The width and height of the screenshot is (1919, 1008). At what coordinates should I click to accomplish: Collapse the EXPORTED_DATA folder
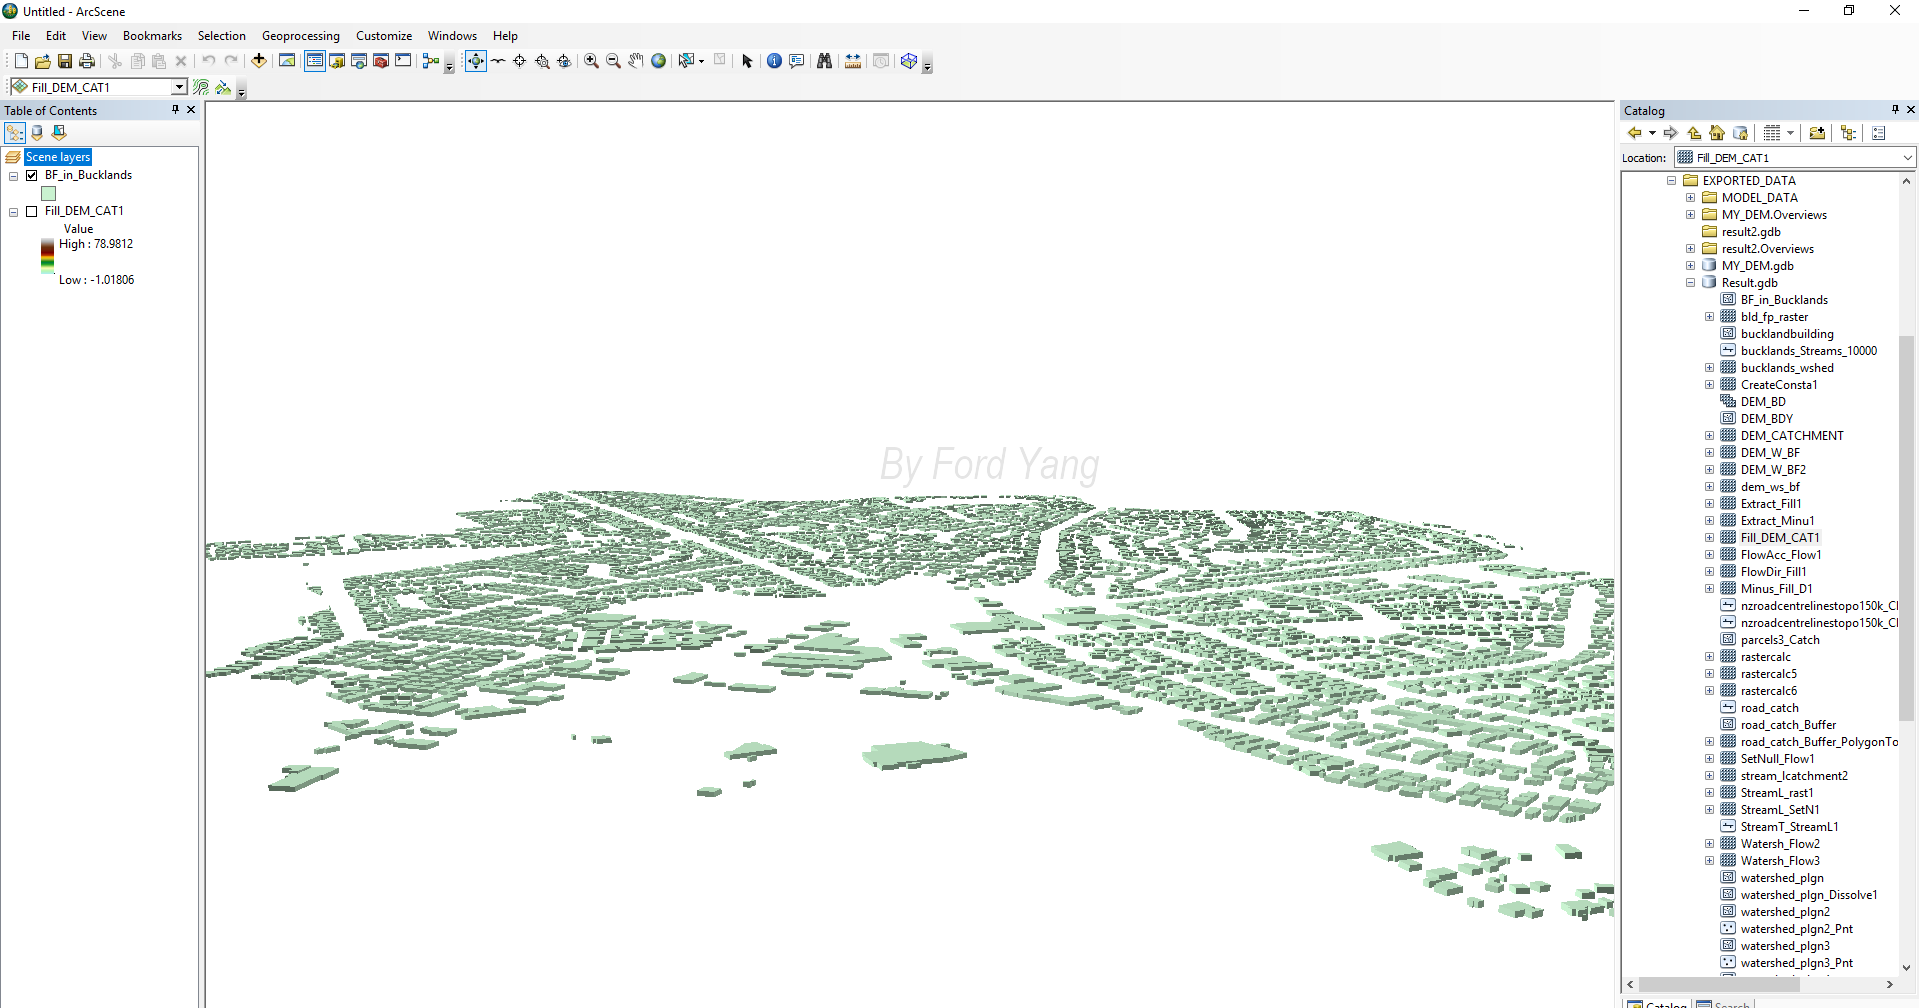pos(1671,181)
